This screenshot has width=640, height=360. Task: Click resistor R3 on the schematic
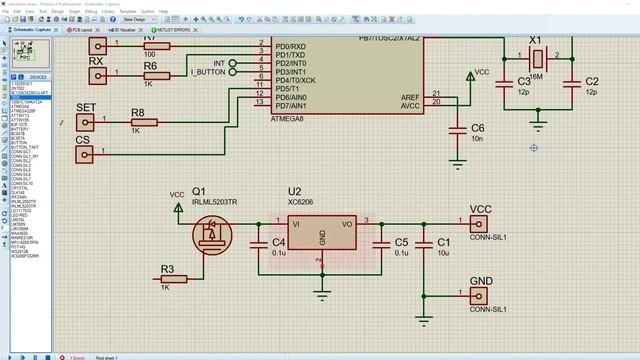174,279
